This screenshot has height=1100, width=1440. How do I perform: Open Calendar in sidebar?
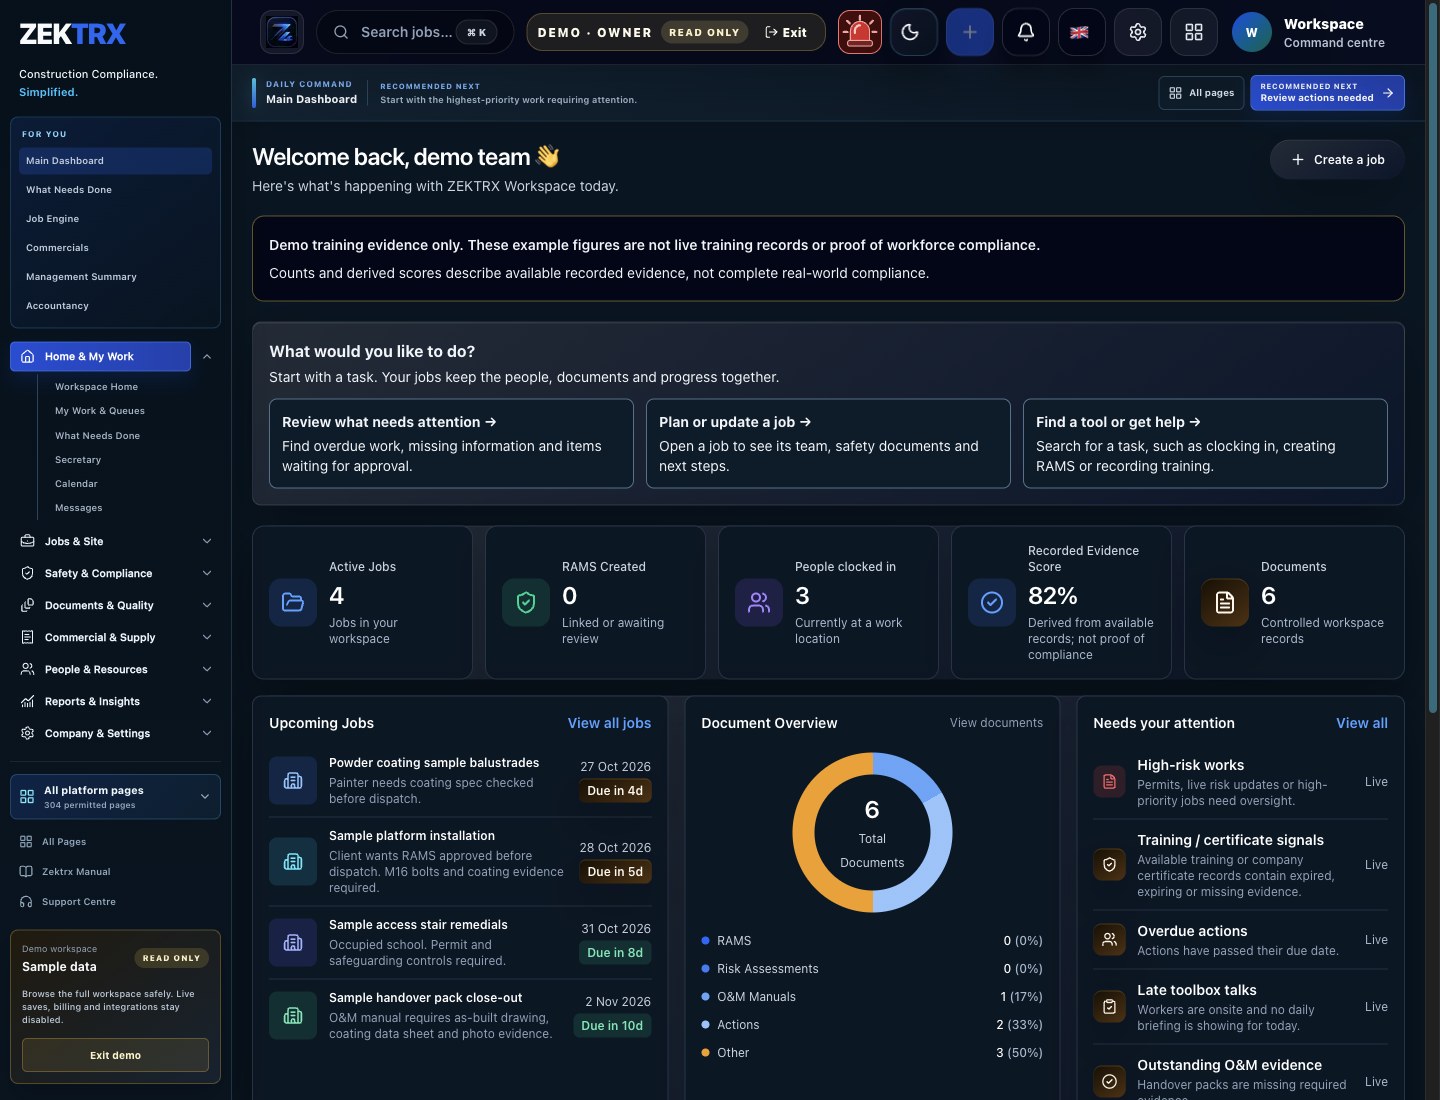(76, 483)
